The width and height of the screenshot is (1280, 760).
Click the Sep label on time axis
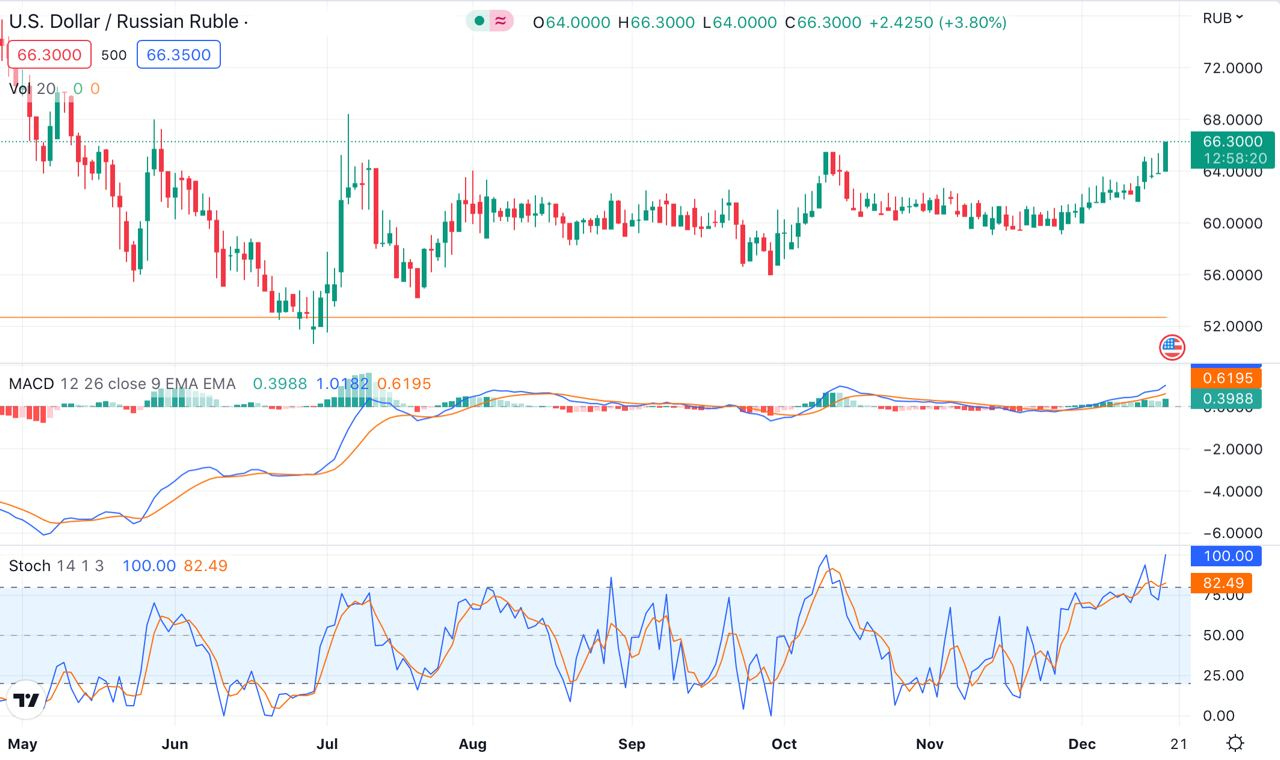click(632, 744)
